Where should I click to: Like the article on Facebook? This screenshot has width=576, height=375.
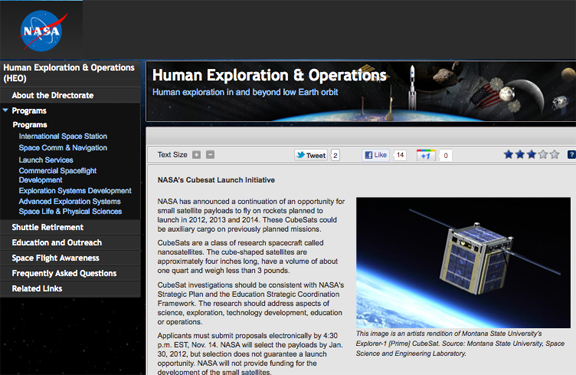(375, 155)
